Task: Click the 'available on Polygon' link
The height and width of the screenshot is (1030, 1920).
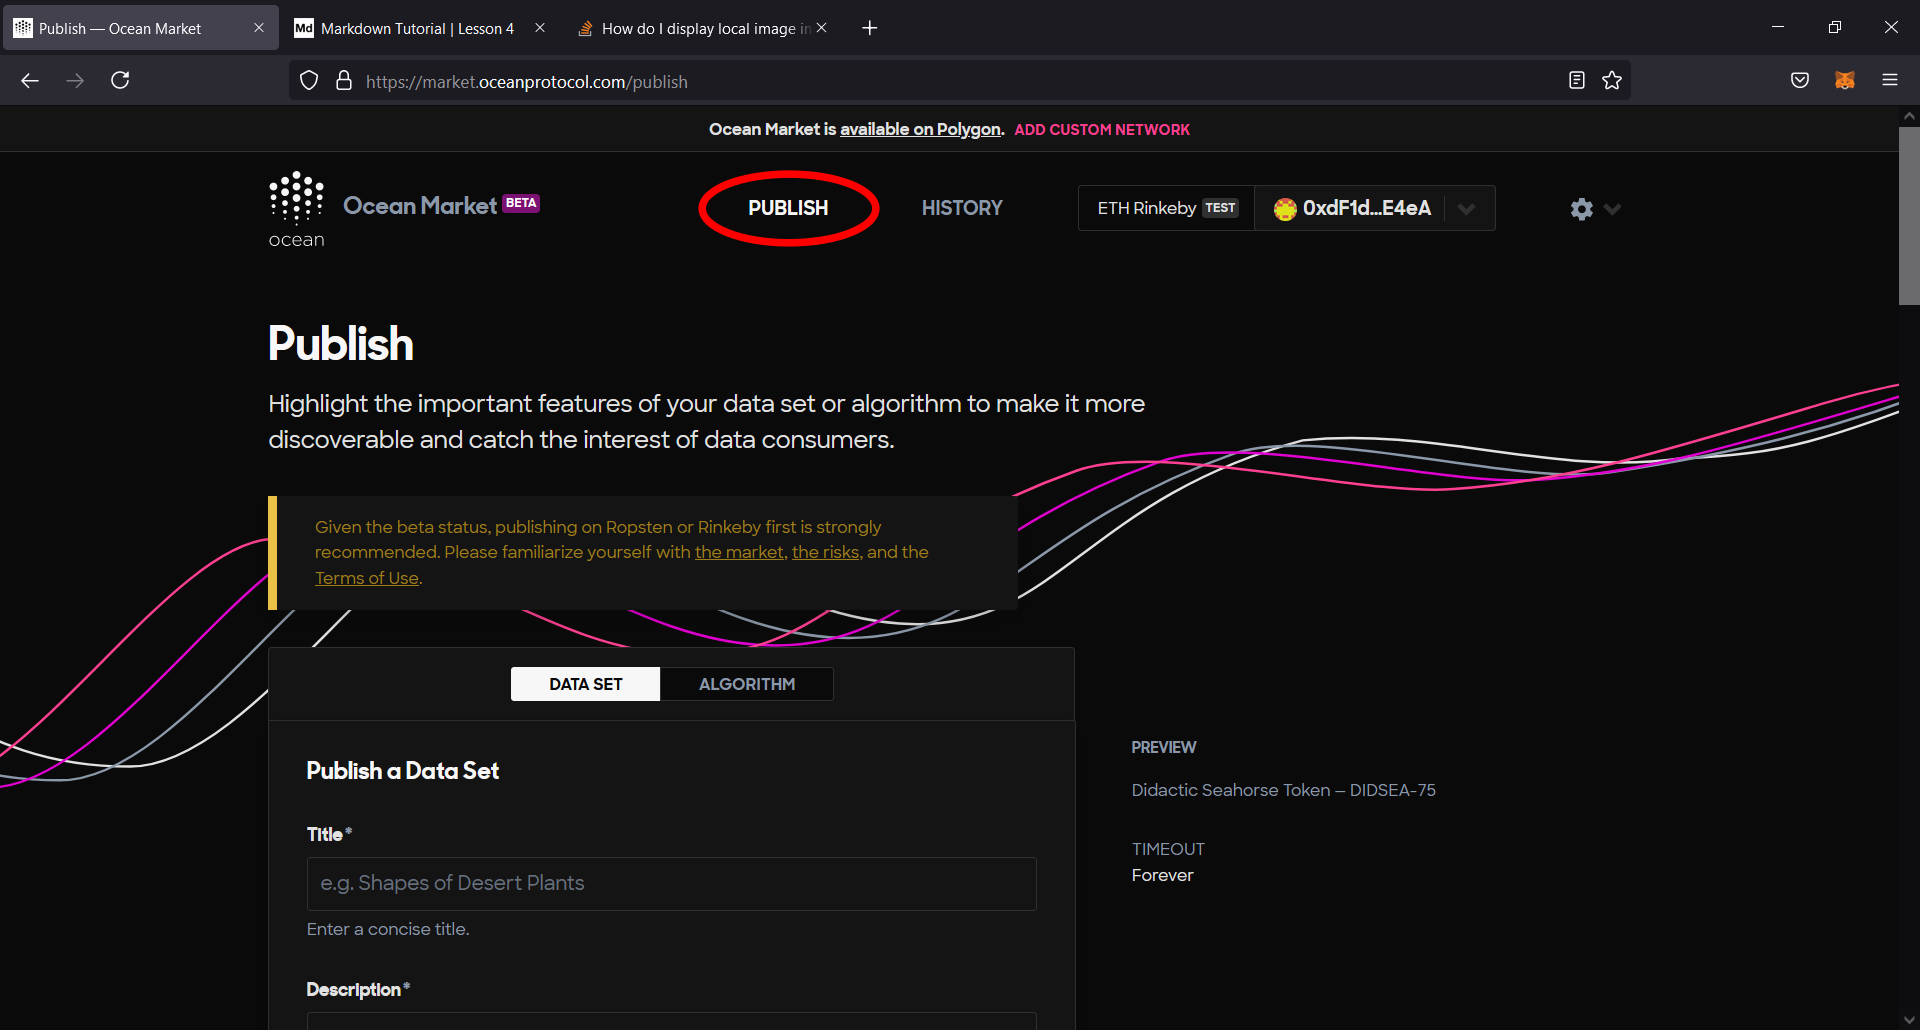Action: 920,129
